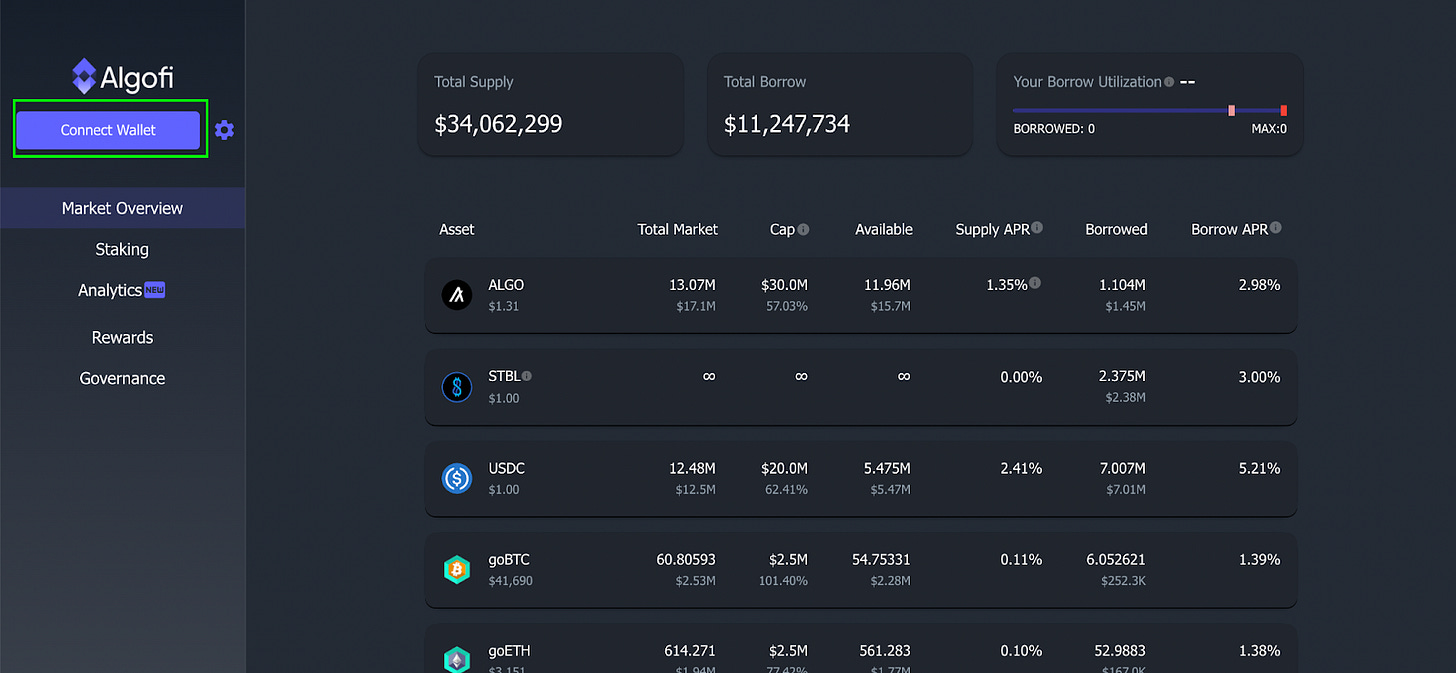
Task: Click the pink marker on utilization bar
Action: [1231, 110]
